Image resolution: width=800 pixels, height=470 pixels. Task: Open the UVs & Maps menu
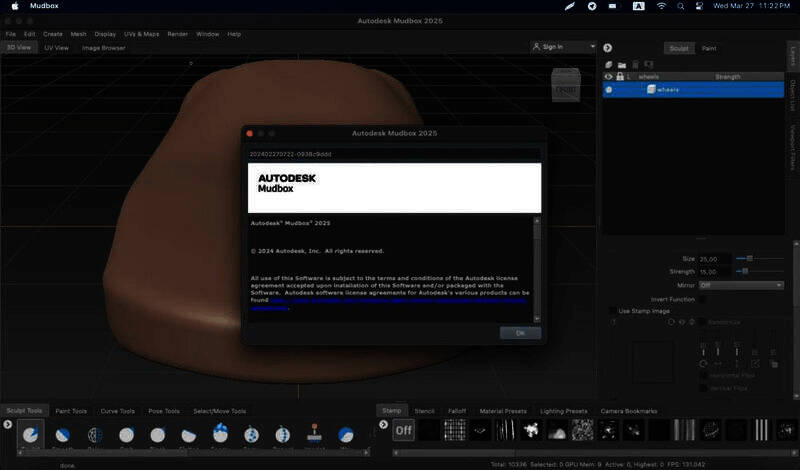tap(141, 34)
